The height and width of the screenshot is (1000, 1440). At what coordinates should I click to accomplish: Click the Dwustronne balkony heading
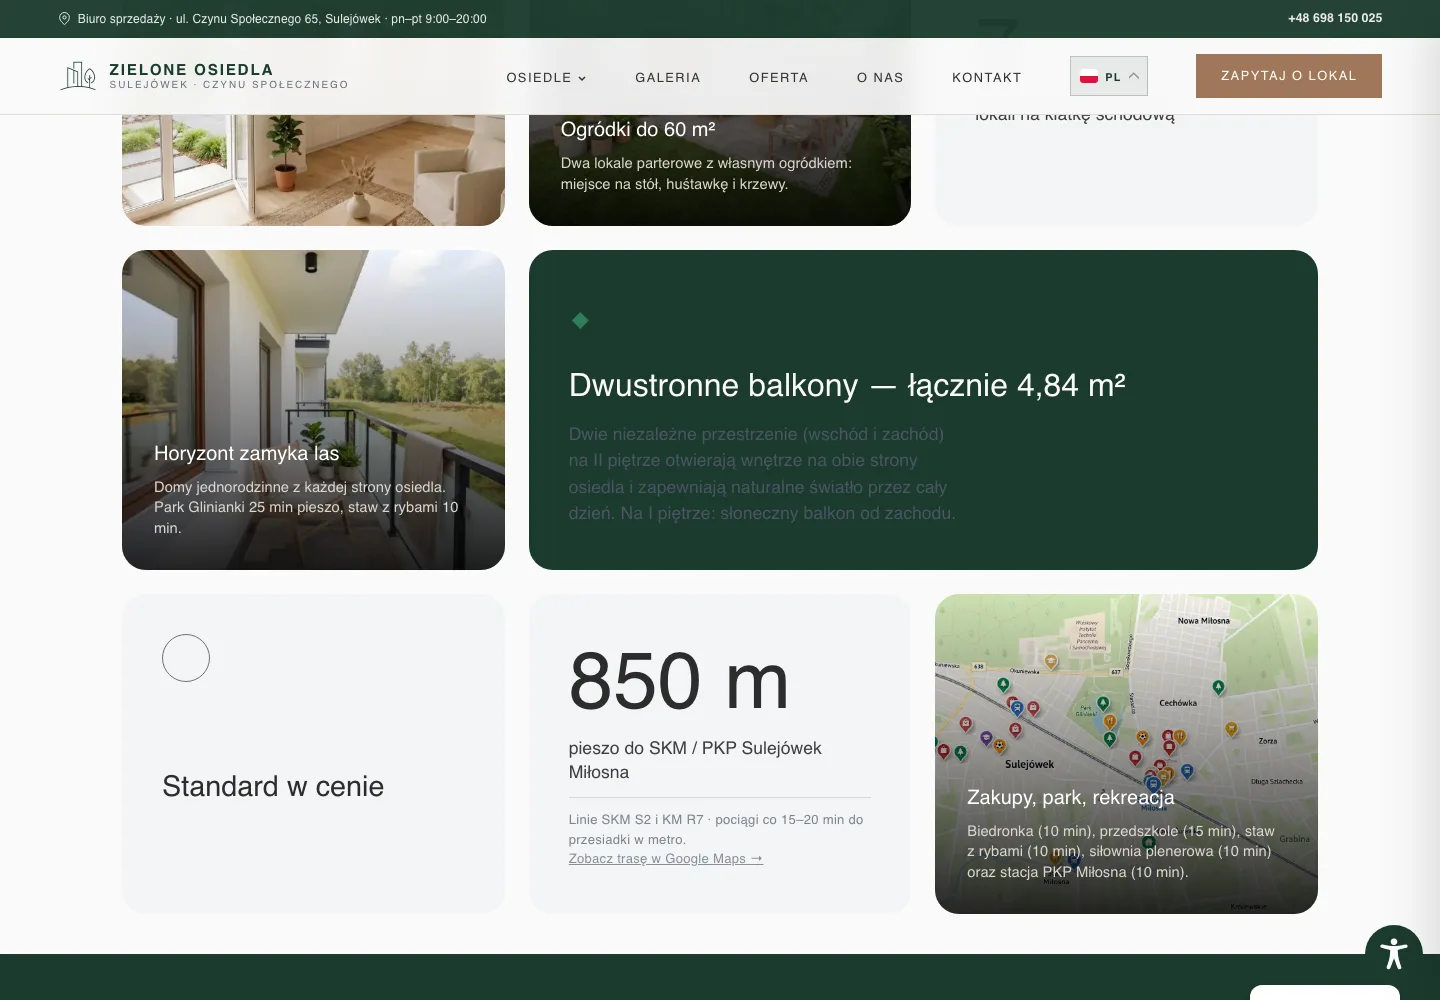click(847, 385)
